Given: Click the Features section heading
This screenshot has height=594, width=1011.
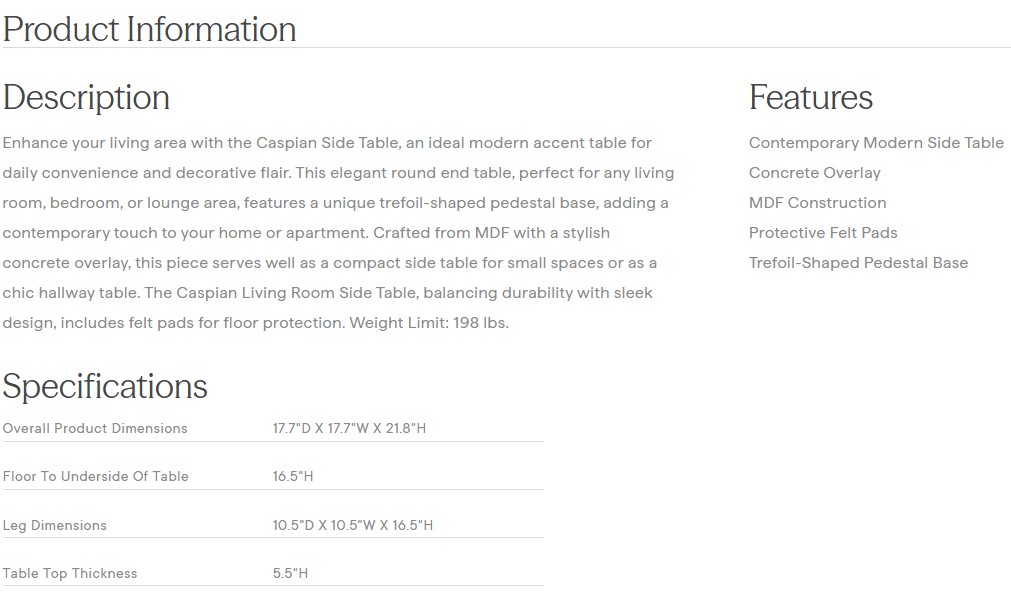Looking at the screenshot, I should 810,98.
